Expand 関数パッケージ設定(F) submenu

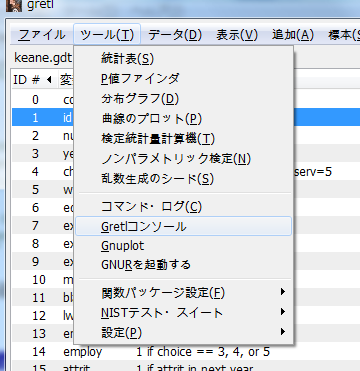pos(183,293)
